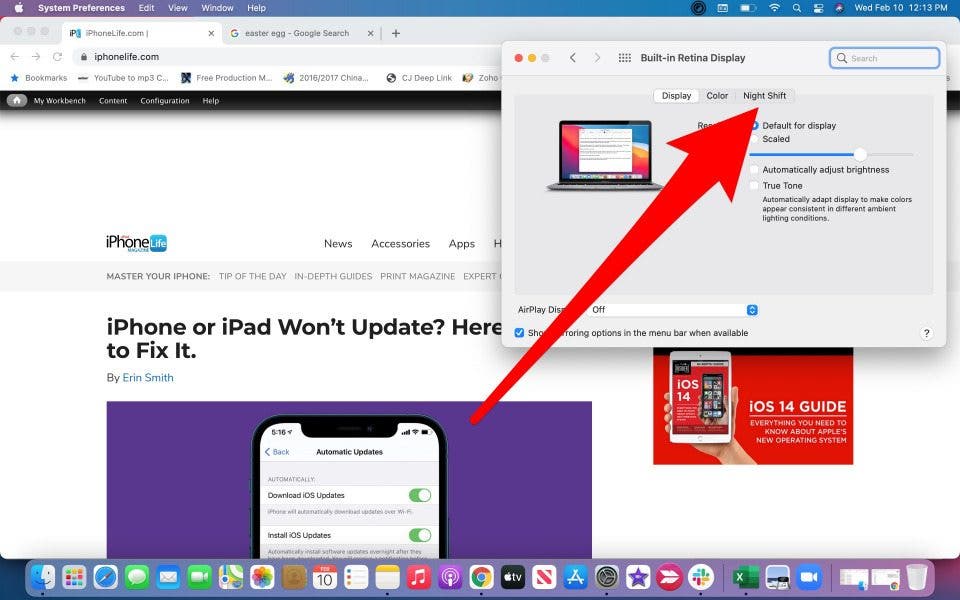Launch Safari from the Dock
The width and height of the screenshot is (960, 600).
pos(105,577)
